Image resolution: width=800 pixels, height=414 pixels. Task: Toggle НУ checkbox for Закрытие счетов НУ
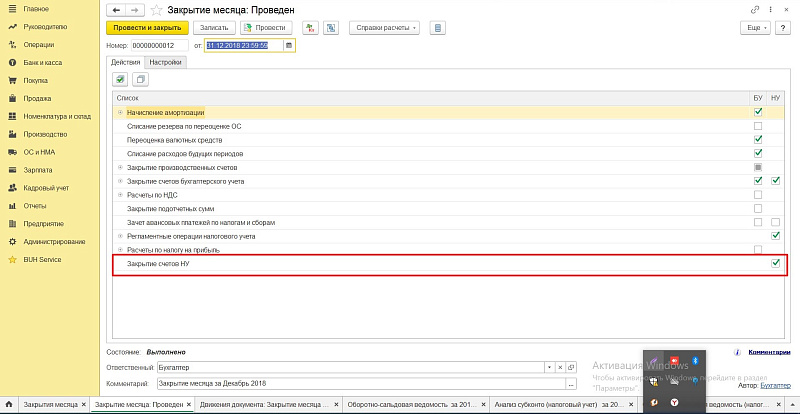[x=775, y=263]
